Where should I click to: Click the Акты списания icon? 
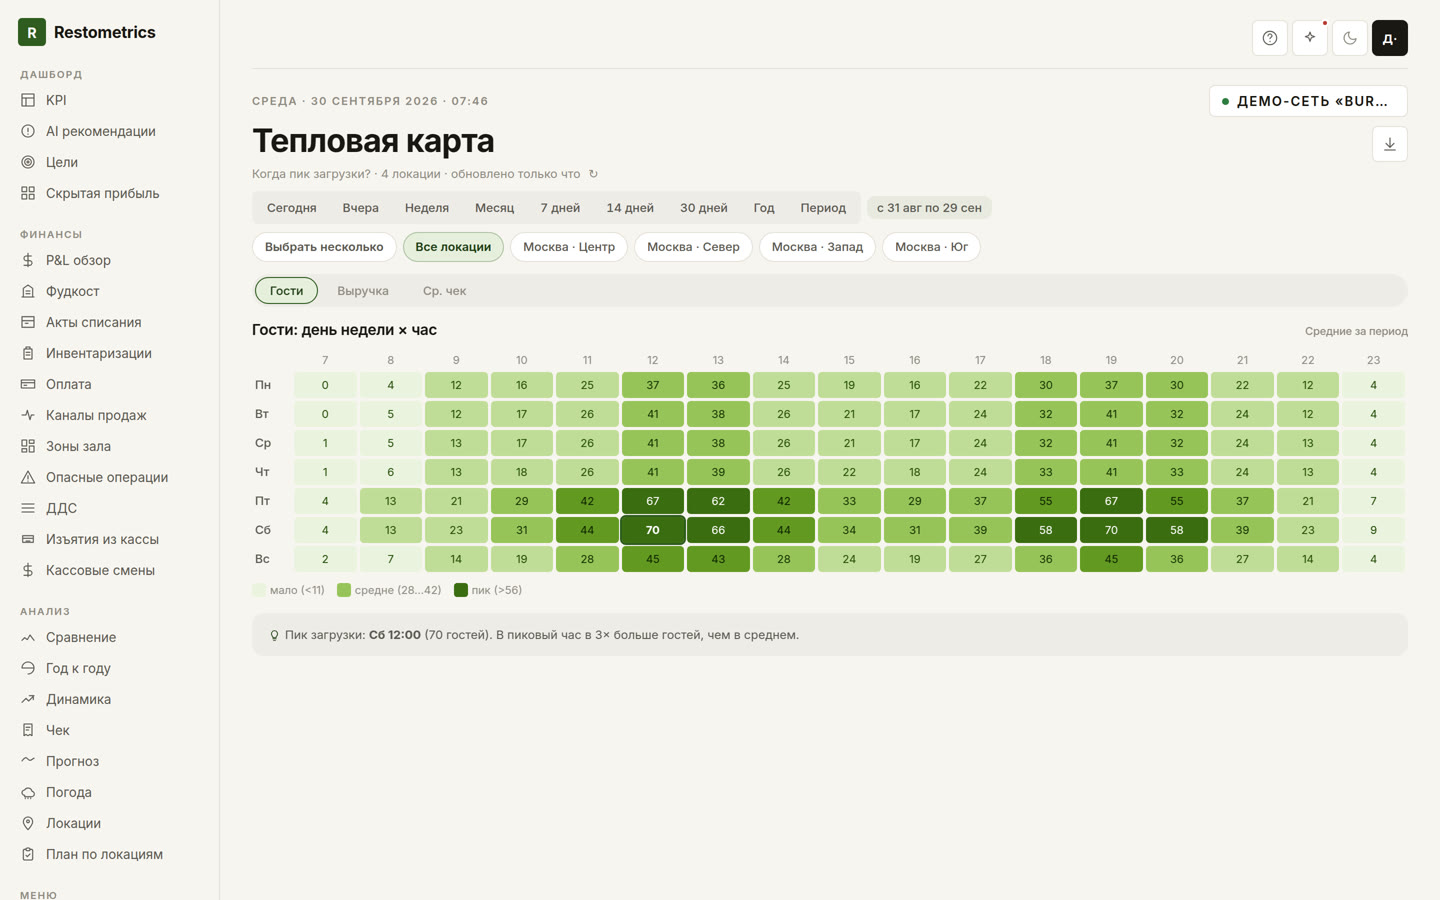(28, 322)
